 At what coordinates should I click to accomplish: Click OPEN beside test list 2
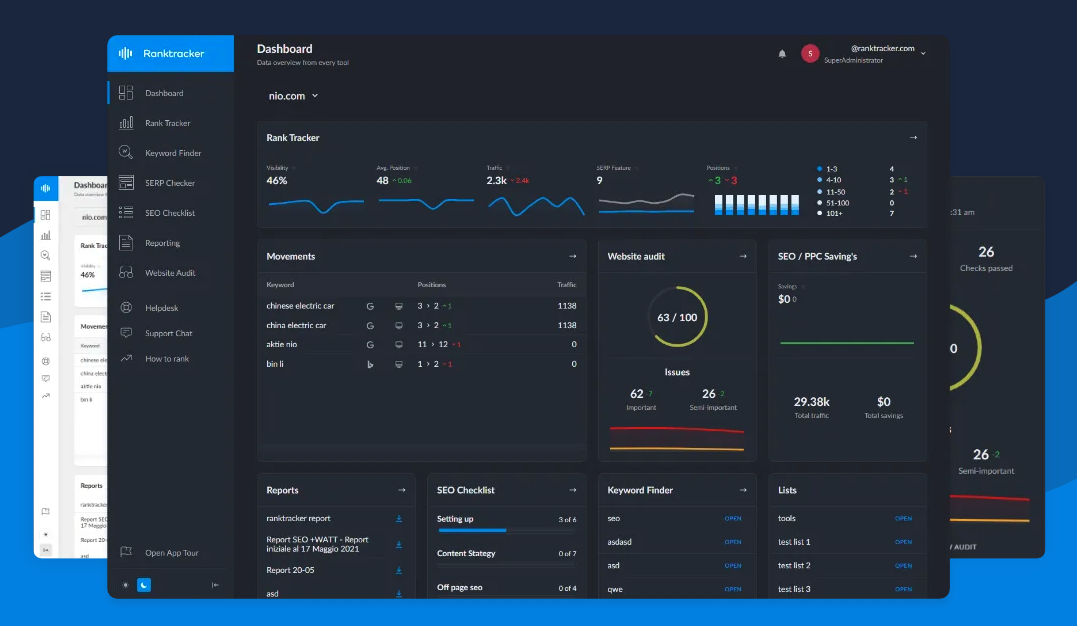903,566
